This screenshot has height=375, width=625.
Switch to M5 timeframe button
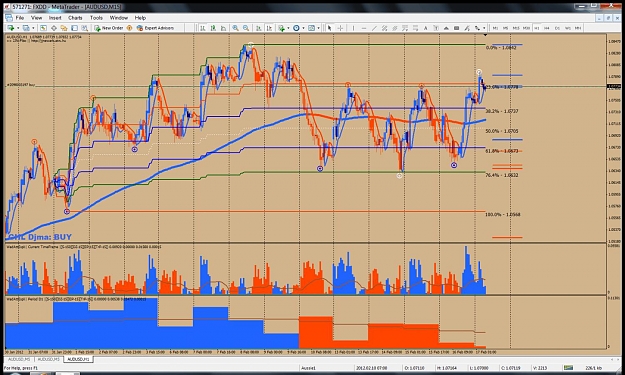point(505,28)
